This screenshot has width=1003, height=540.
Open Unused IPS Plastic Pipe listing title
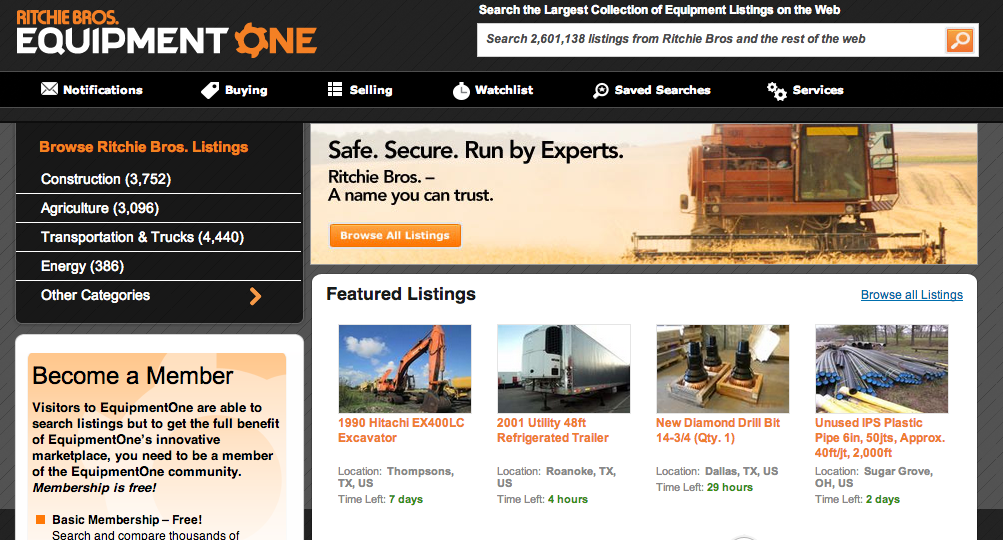tap(880, 438)
